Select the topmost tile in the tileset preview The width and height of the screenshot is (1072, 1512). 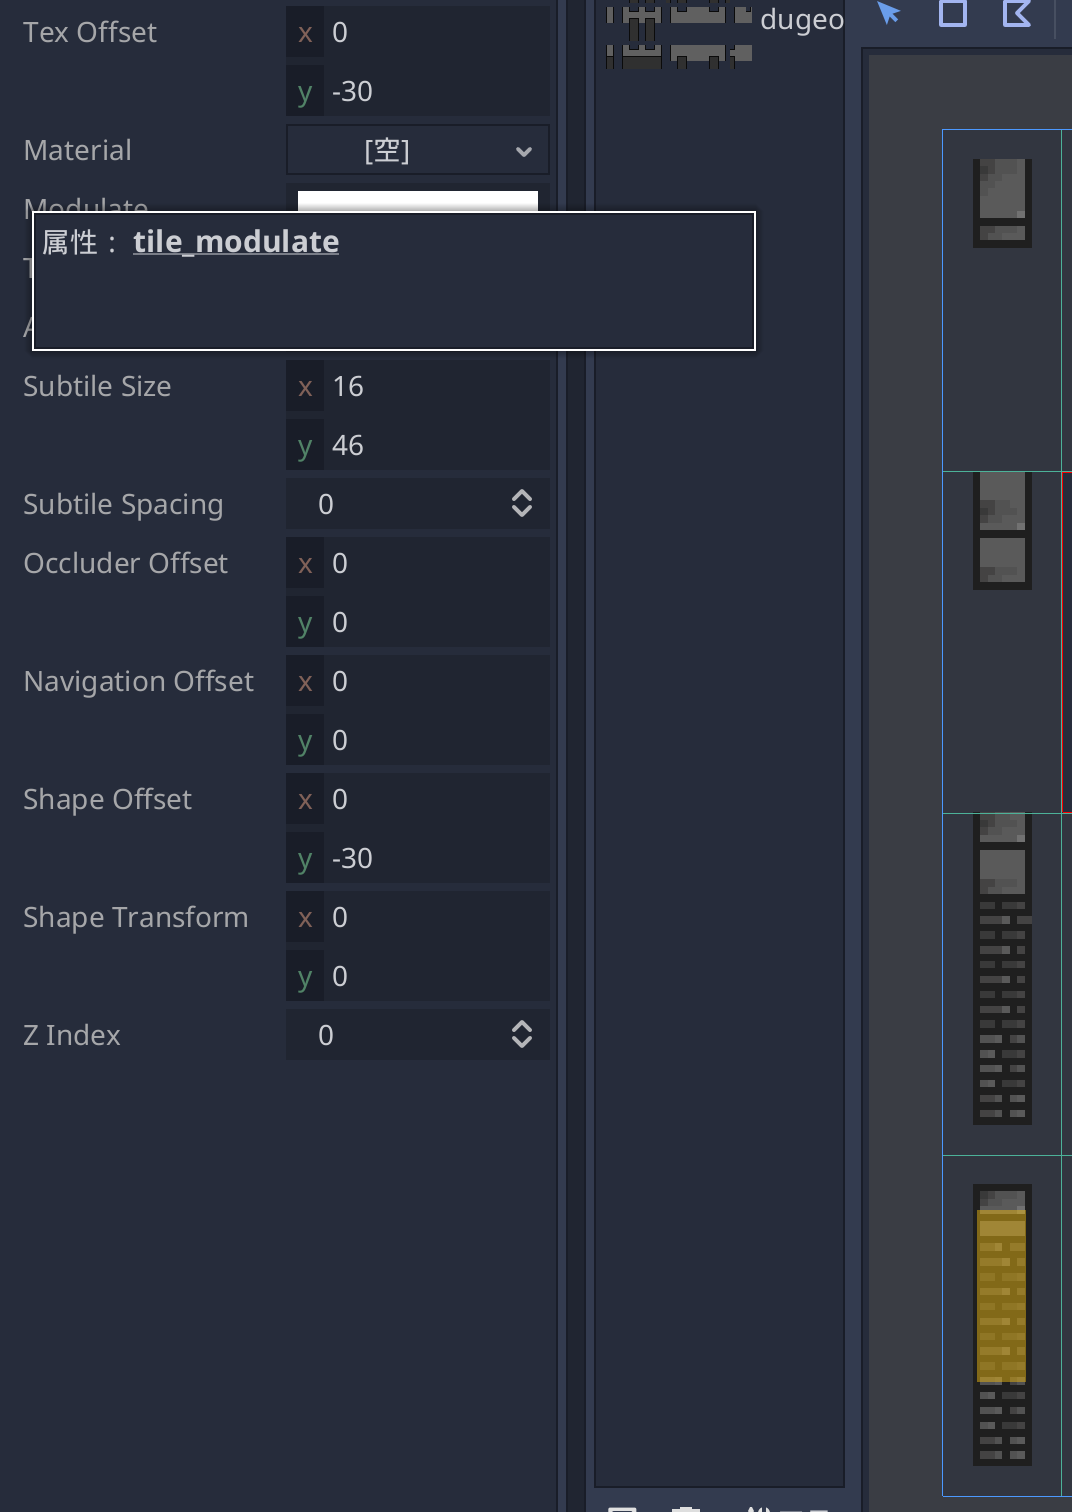1002,200
